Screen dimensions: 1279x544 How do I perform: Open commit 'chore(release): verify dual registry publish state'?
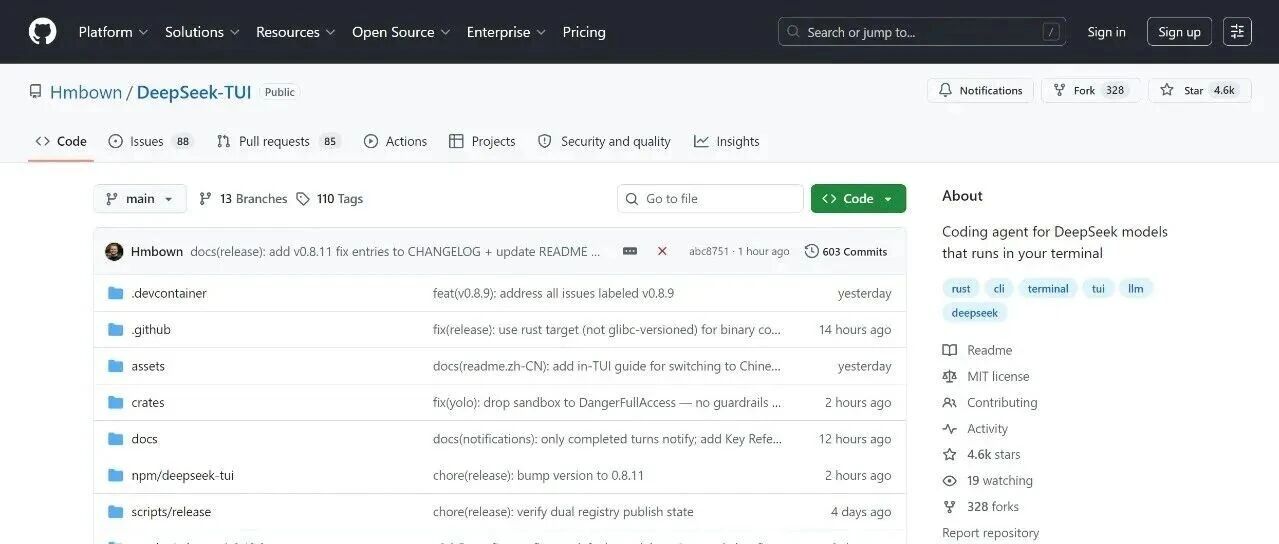563,512
